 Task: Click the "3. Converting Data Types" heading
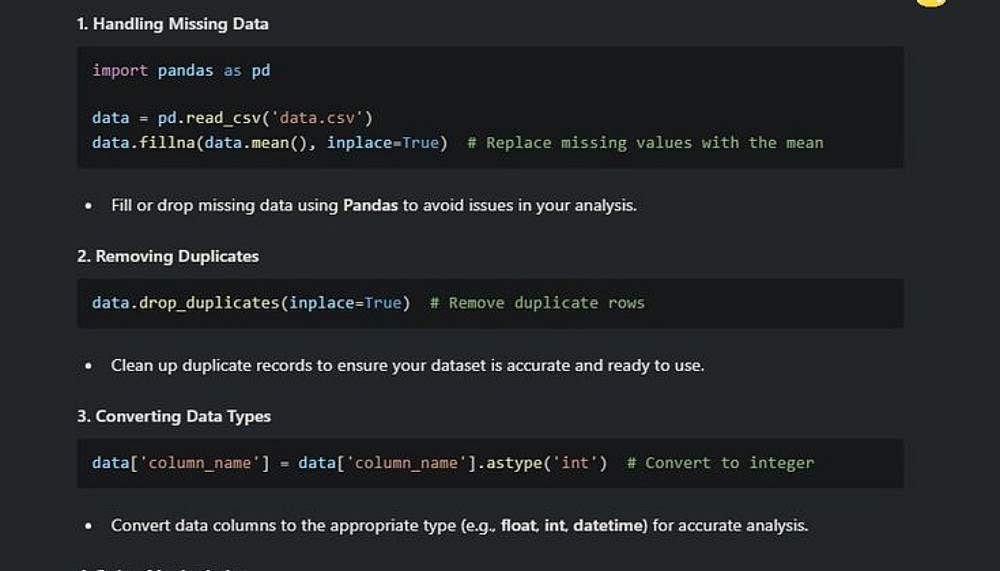[x=174, y=416]
